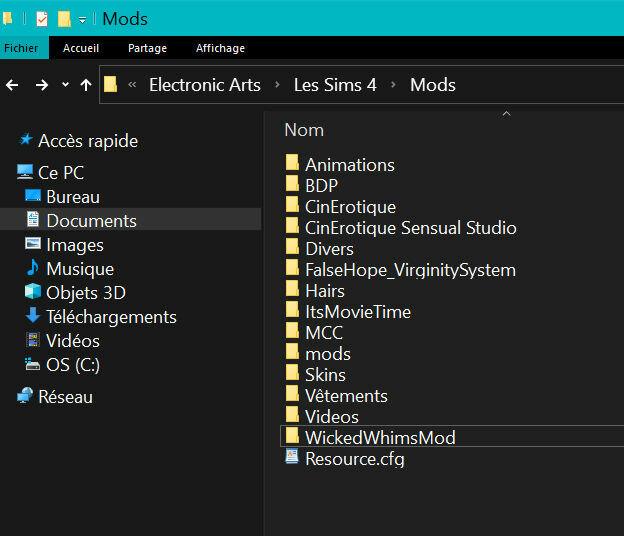Open Téléchargements in navigation pane
This screenshot has width=624, height=536.
tap(111, 317)
